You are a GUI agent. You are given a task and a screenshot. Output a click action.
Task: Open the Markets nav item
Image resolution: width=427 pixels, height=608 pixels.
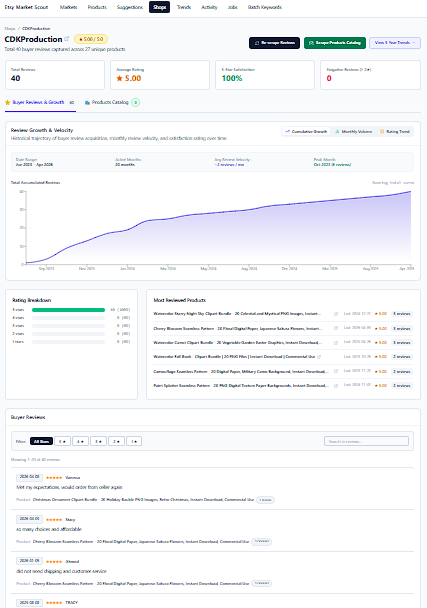pyautogui.click(x=68, y=7)
